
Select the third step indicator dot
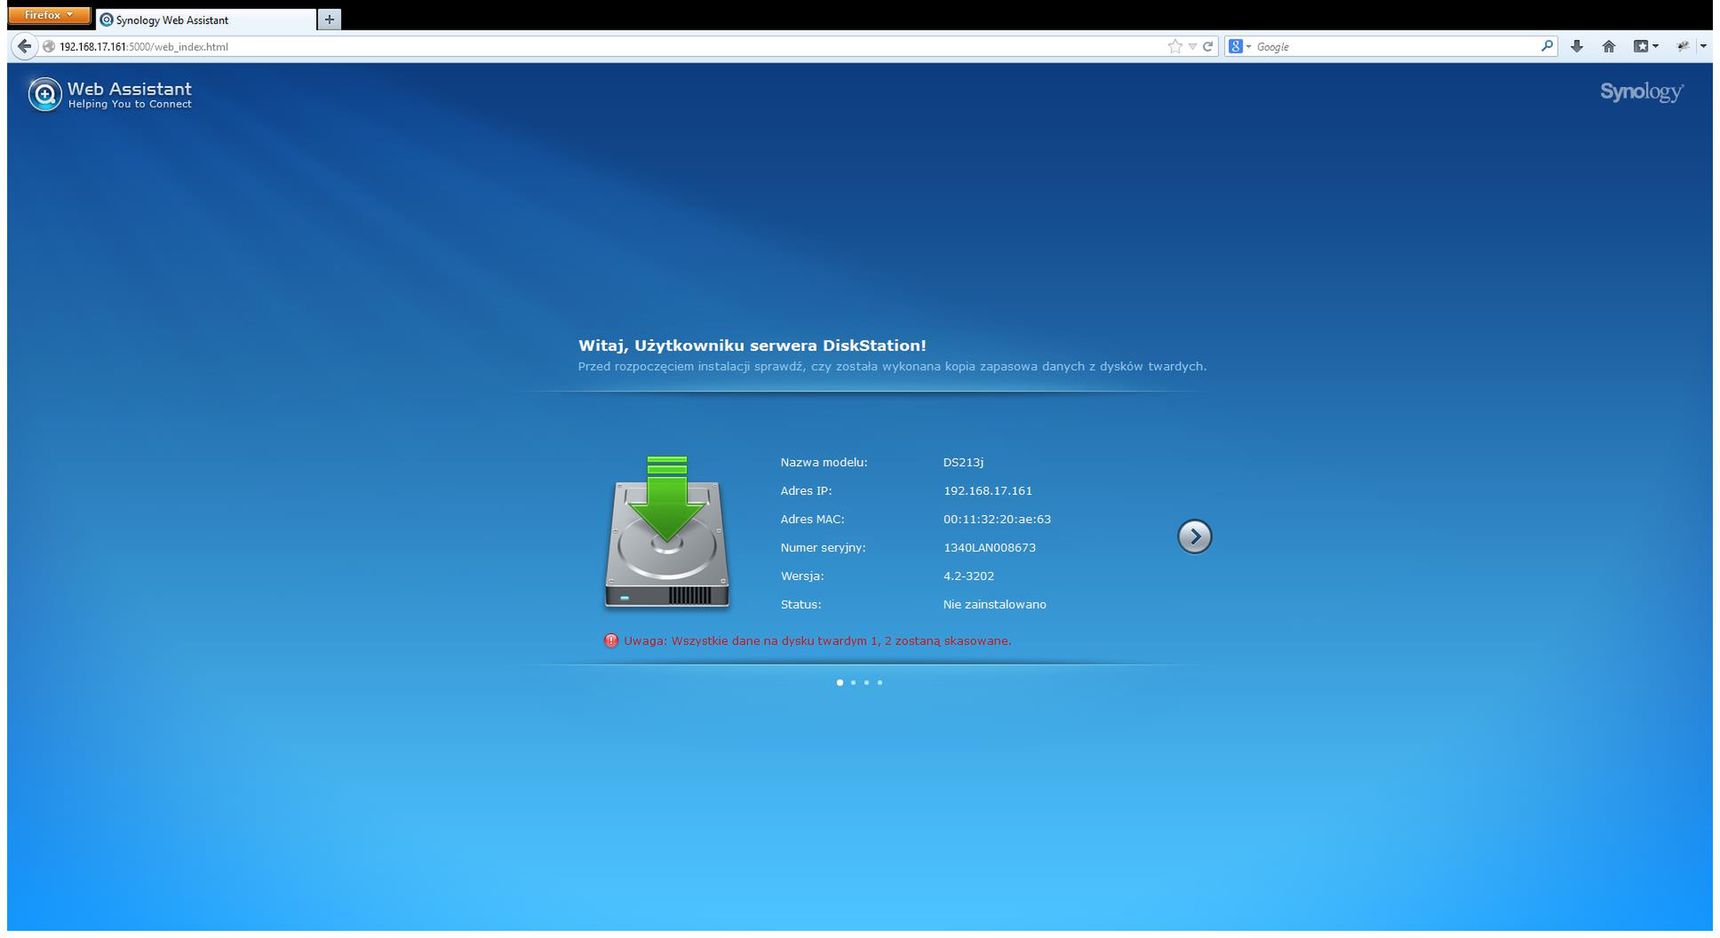[866, 682]
